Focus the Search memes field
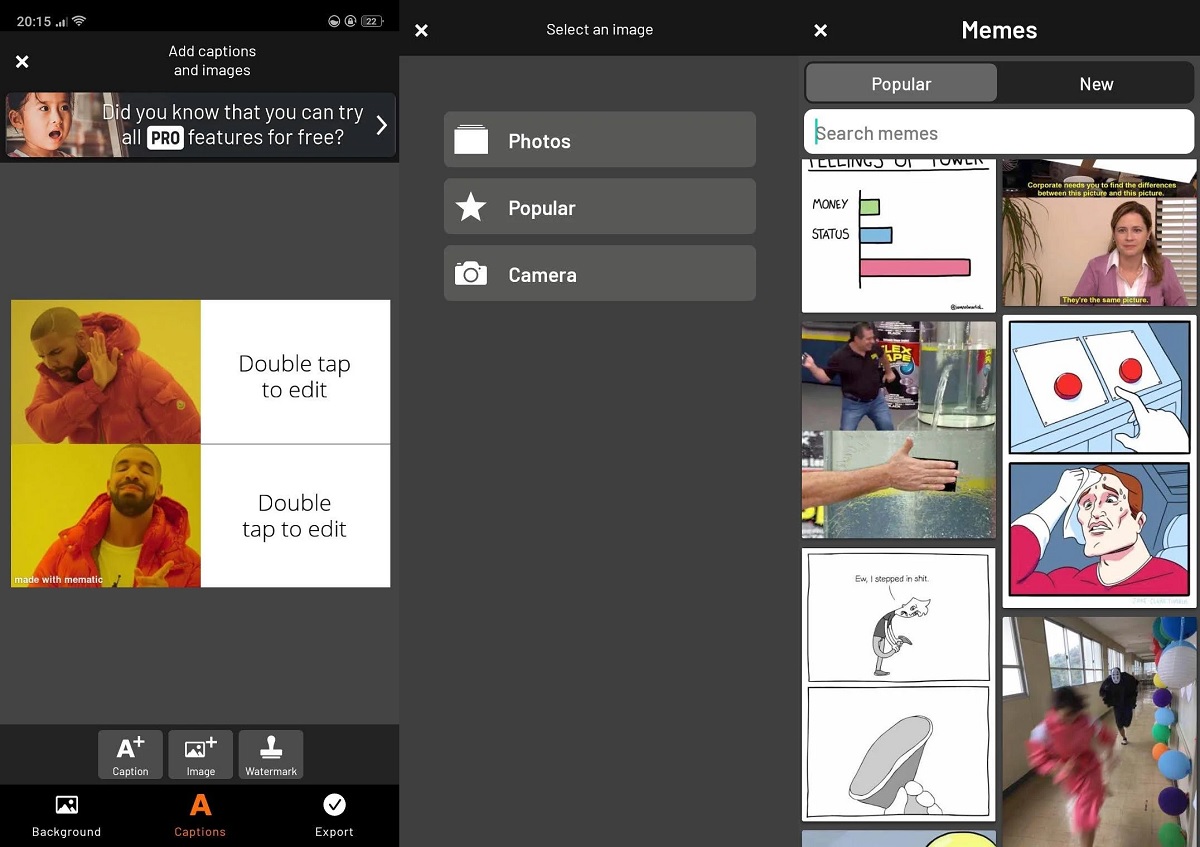Viewport: 1200px width, 847px height. [999, 132]
